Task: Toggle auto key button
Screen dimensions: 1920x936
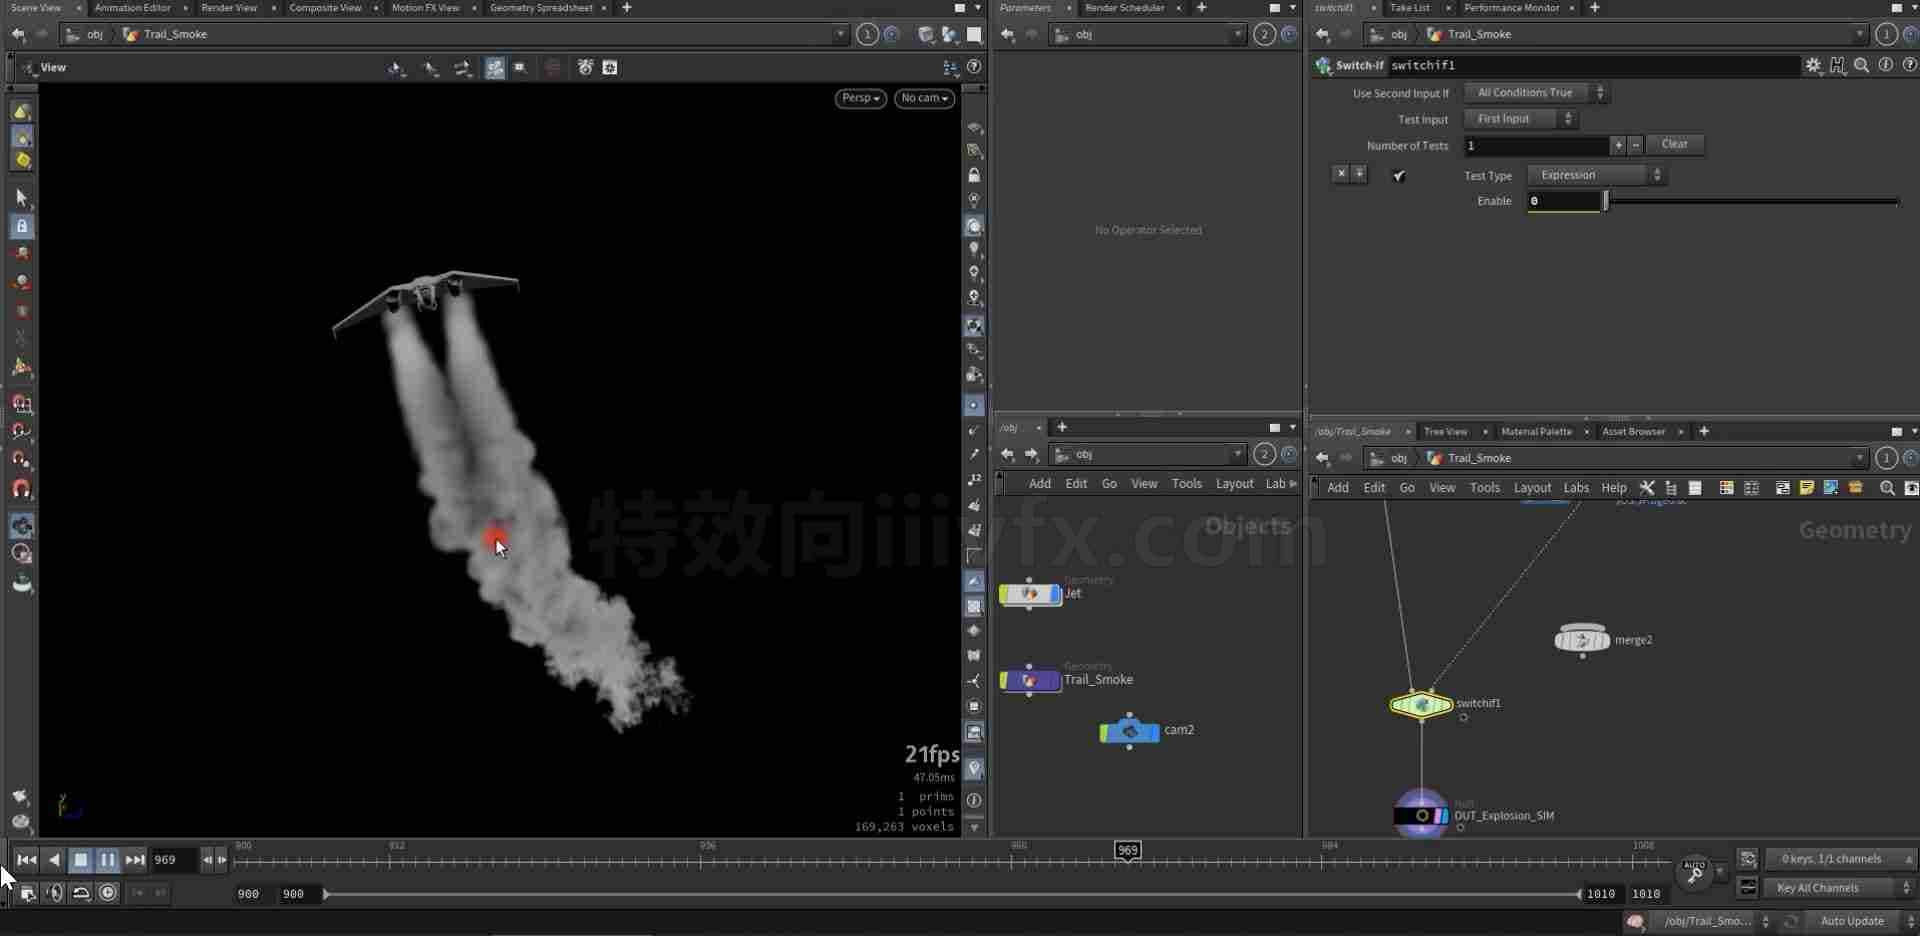Action: pos(1694,872)
